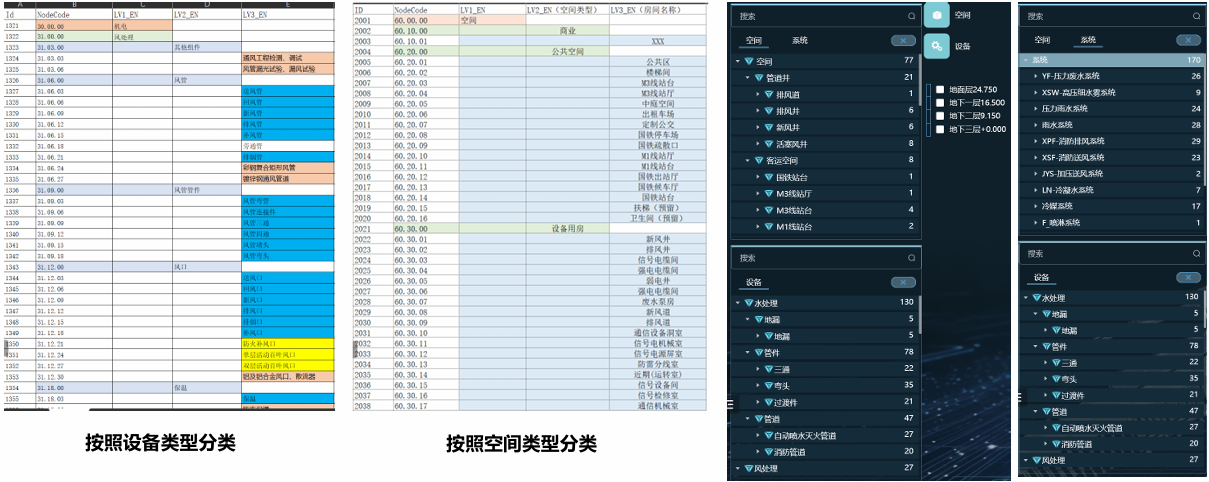Click the X button in top-right 系统 panel
This screenshot has height=482, width=1209.
[x=1188, y=40]
